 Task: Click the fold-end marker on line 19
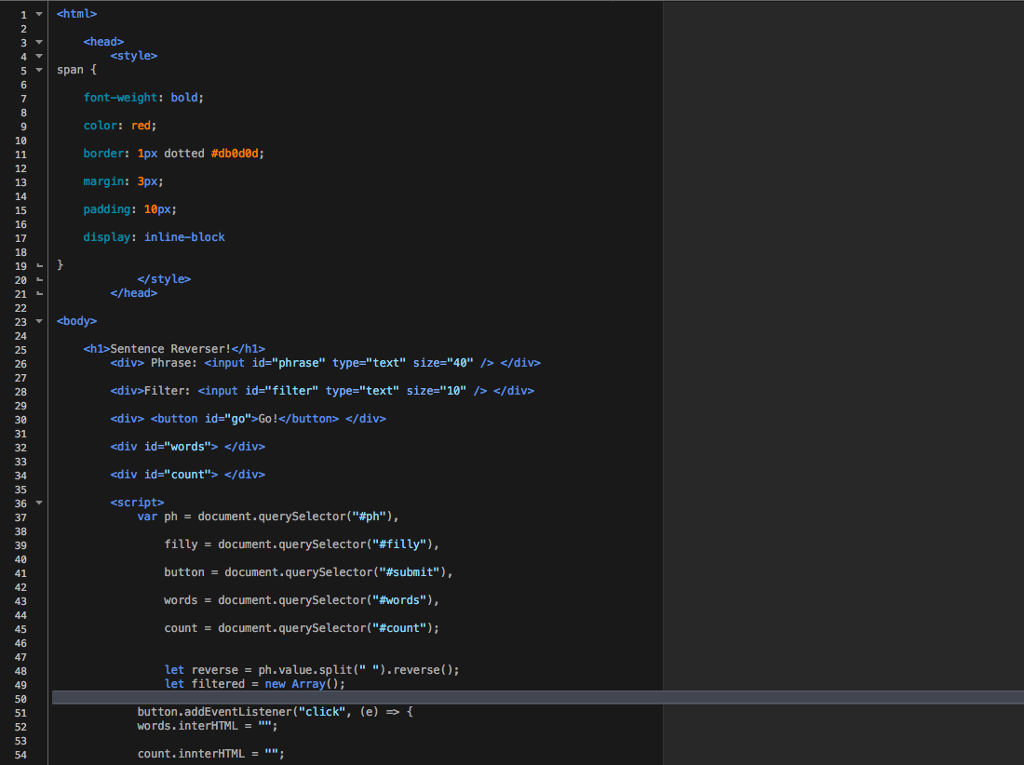(x=38, y=264)
